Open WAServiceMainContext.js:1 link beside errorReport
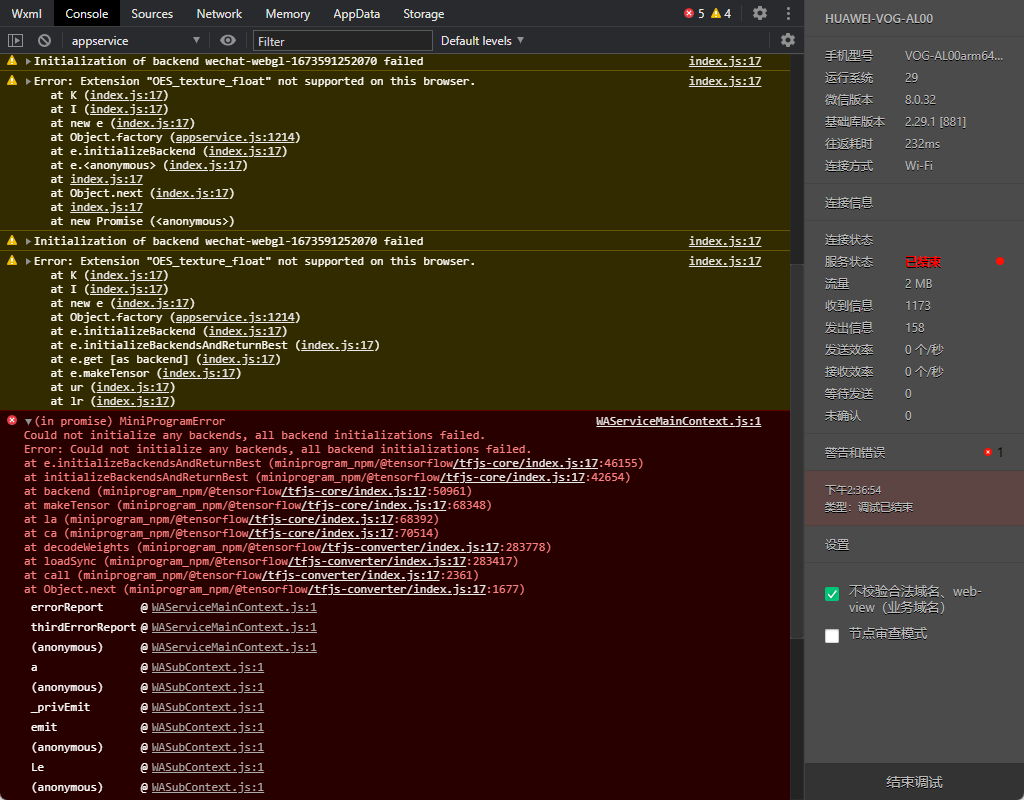This screenshot has height=800, width=1024. coord(234,607)
